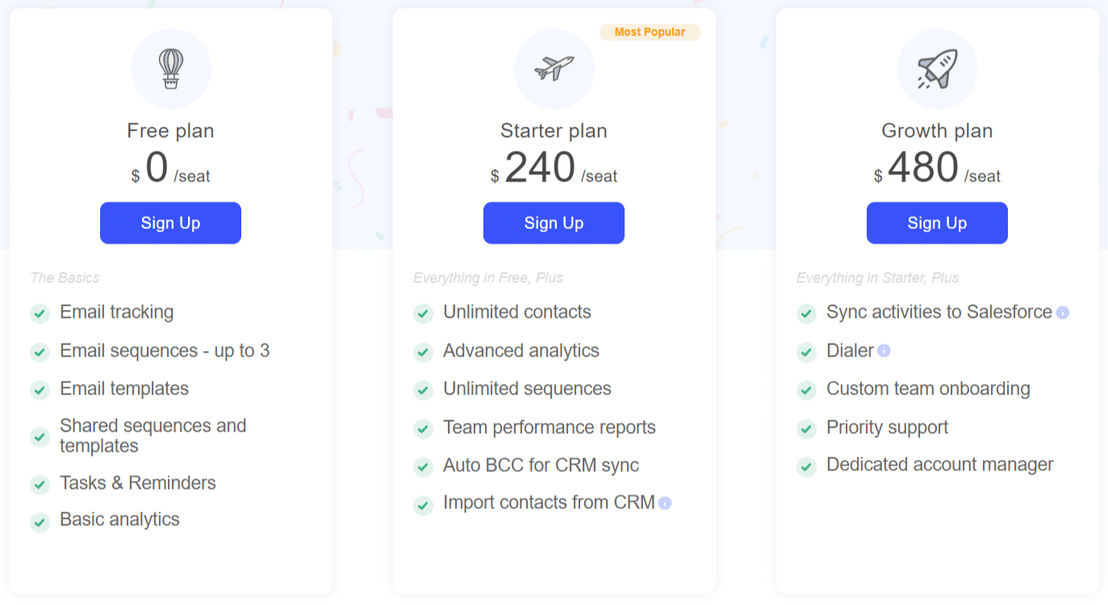Screen dimensions: 1108x605
Task: Click the checkmark beside Basic analytics
Action: (x=40, y=522)
